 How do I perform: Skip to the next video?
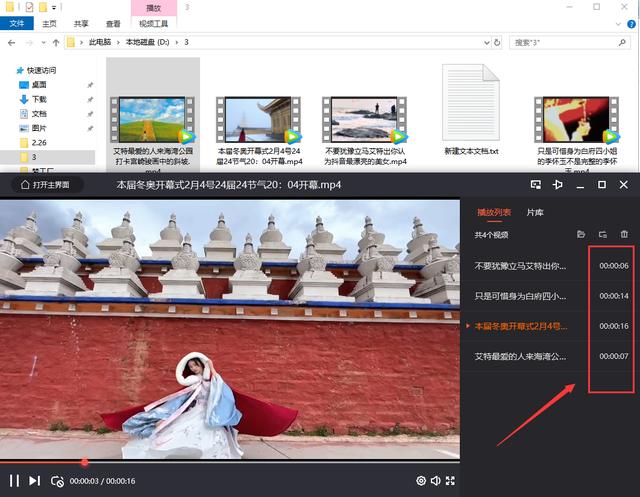[x=35, y=481]
